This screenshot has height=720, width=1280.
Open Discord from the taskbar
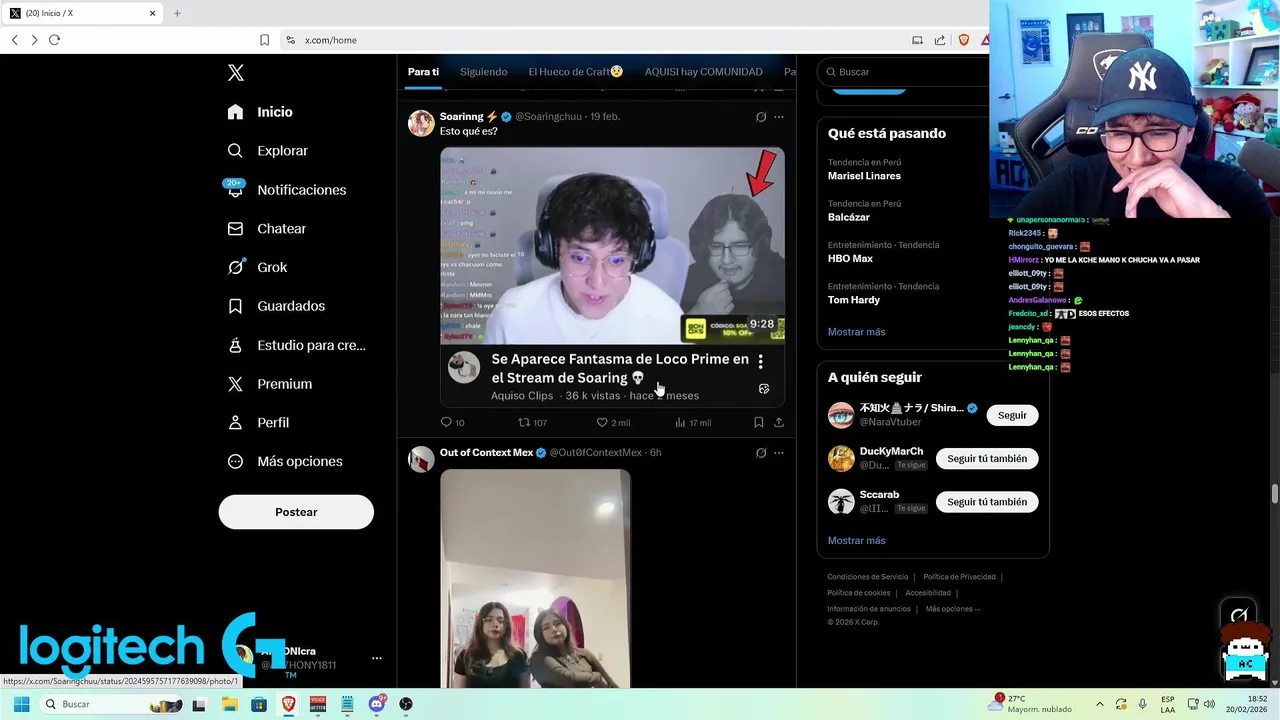(x=377, y=704)
